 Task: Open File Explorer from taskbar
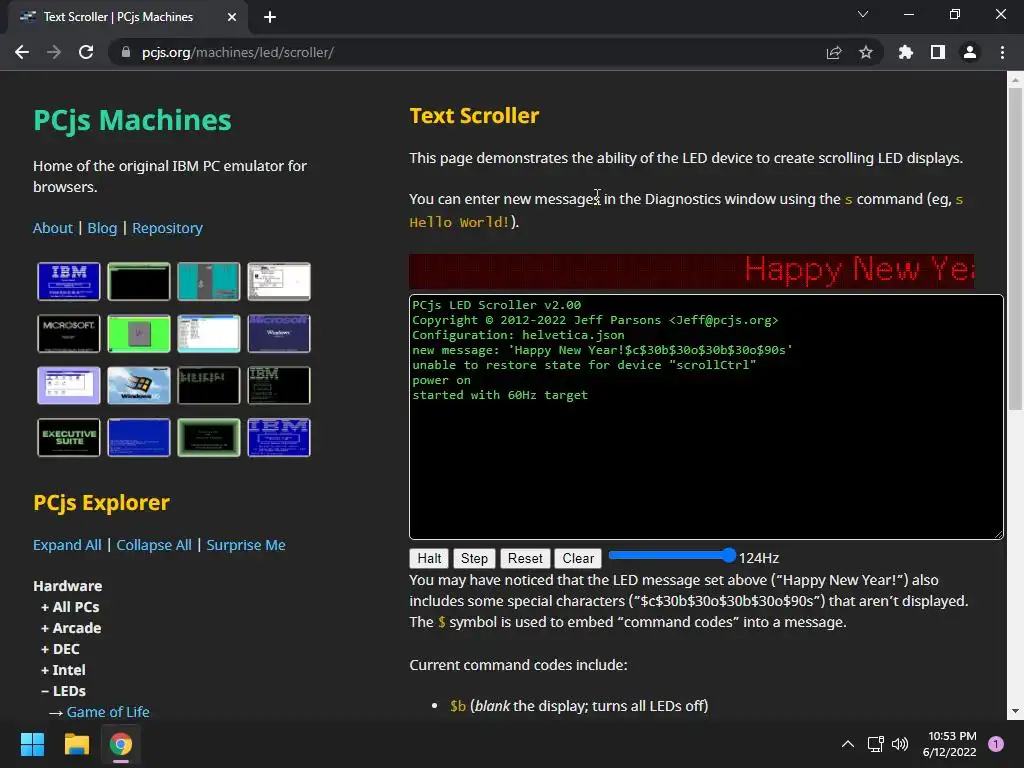[76, 744]
